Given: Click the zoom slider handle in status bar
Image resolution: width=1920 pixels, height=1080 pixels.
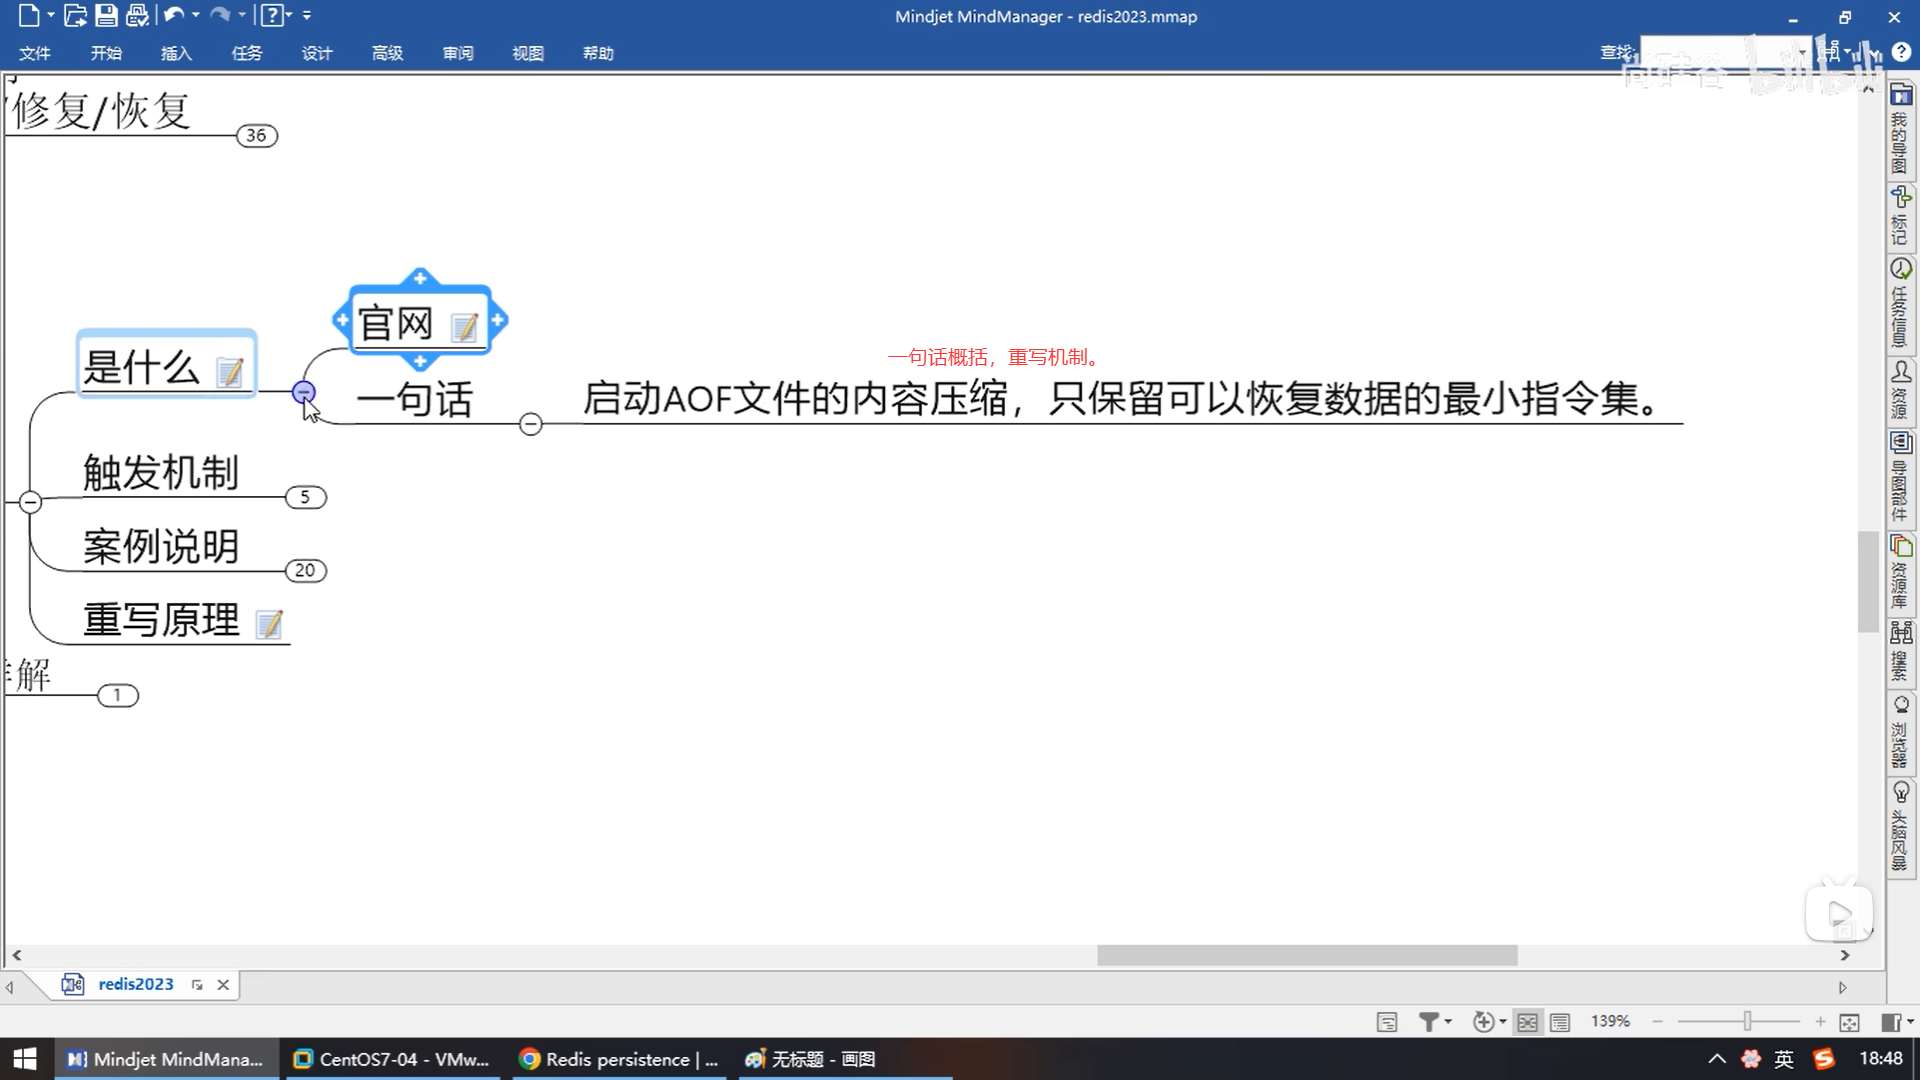Looking at the screenshot, I should click(x=1747, y=1021).
